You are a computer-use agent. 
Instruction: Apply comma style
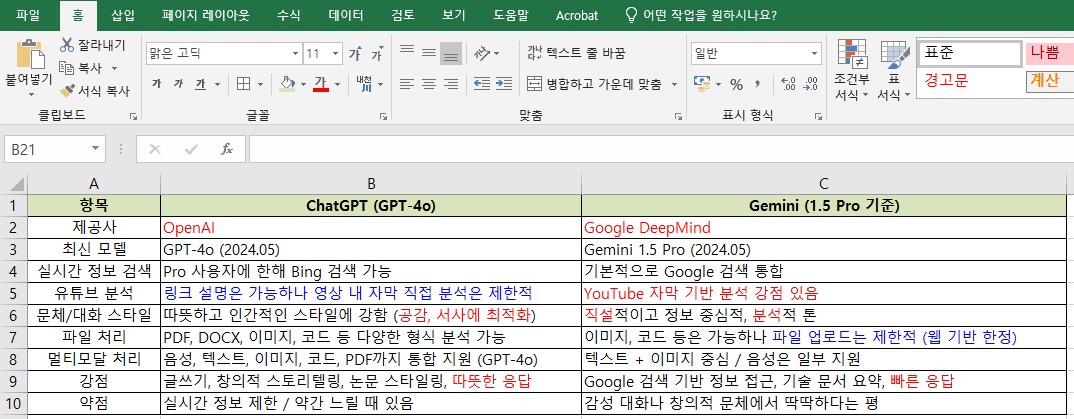pyautogui.click(x=758, y=84)
